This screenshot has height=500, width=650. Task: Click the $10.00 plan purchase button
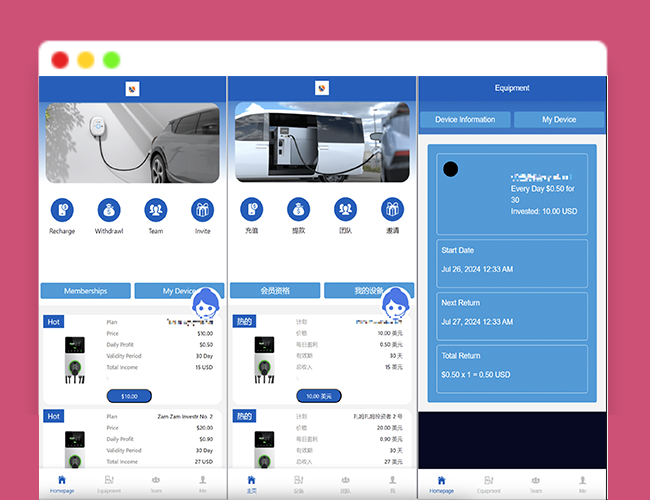point(129,396)
